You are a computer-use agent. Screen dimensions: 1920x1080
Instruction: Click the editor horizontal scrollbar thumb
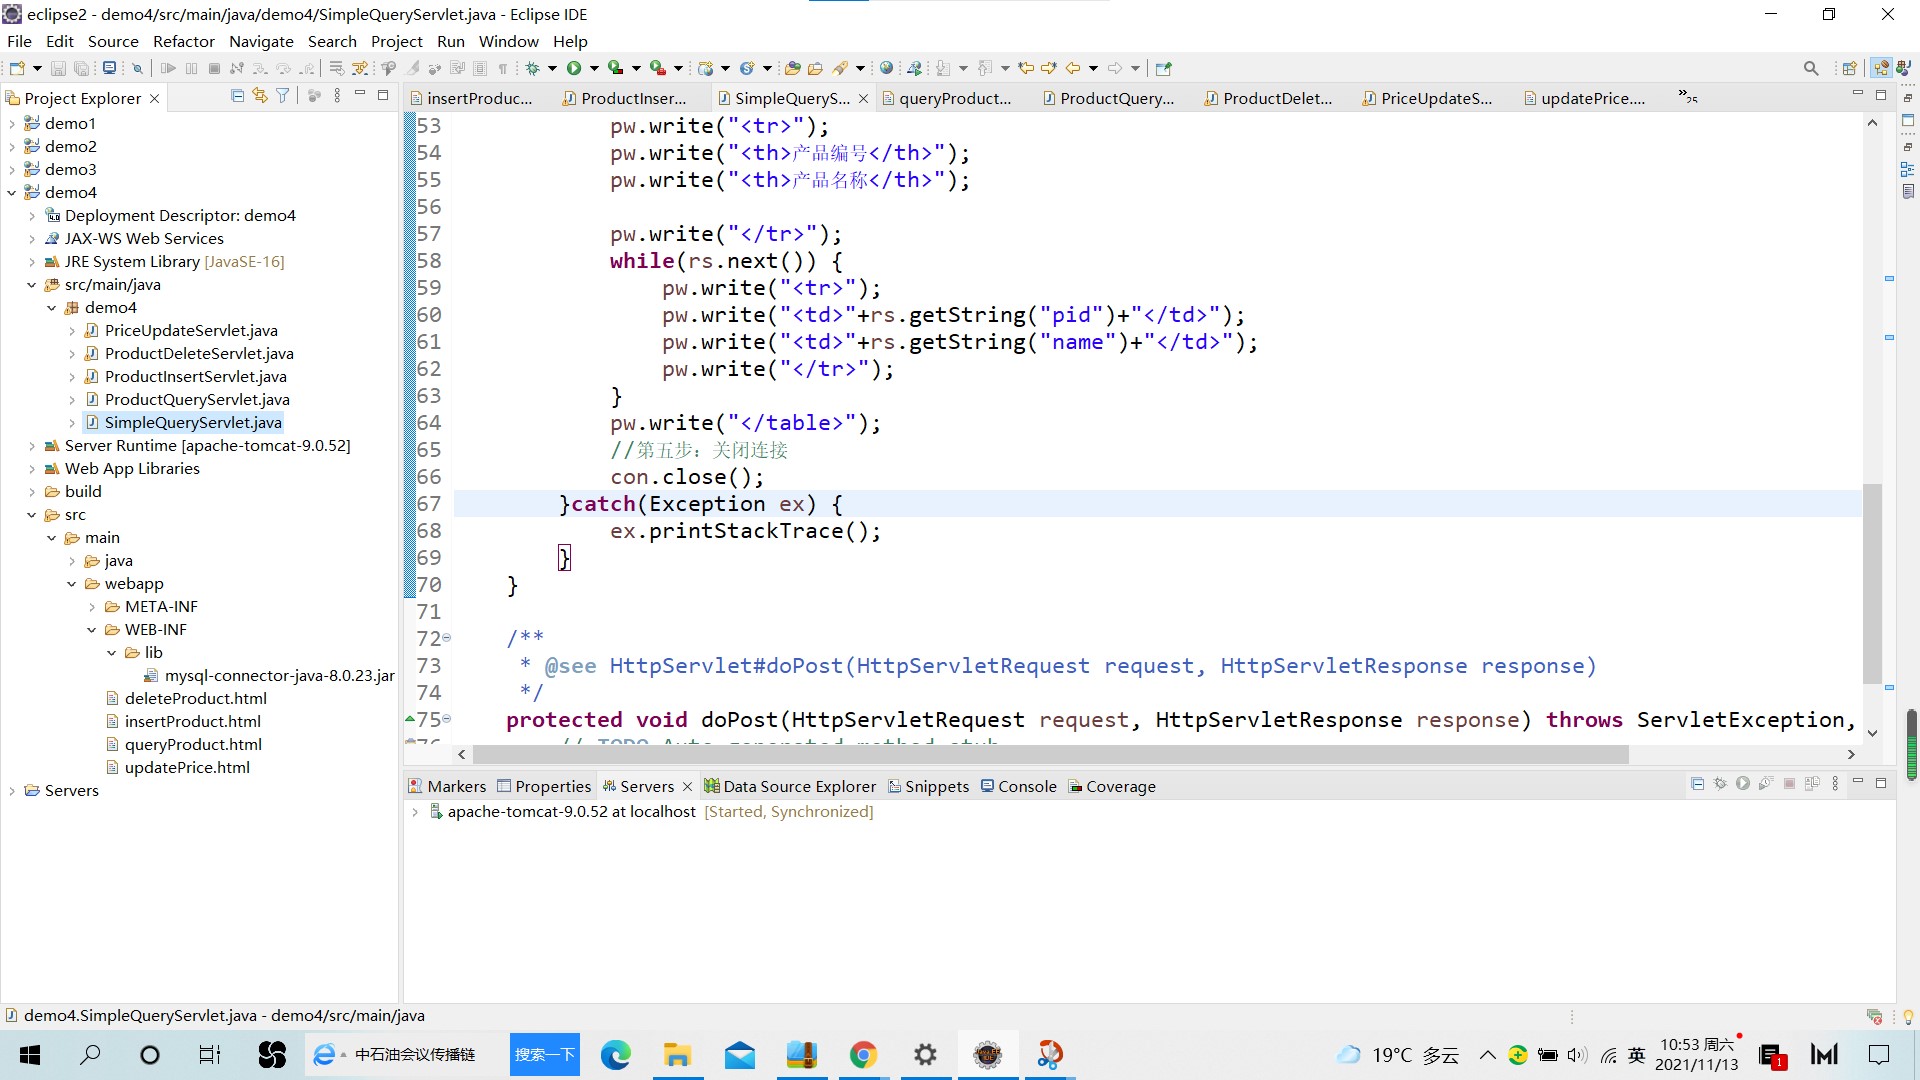click(1050, 754)
